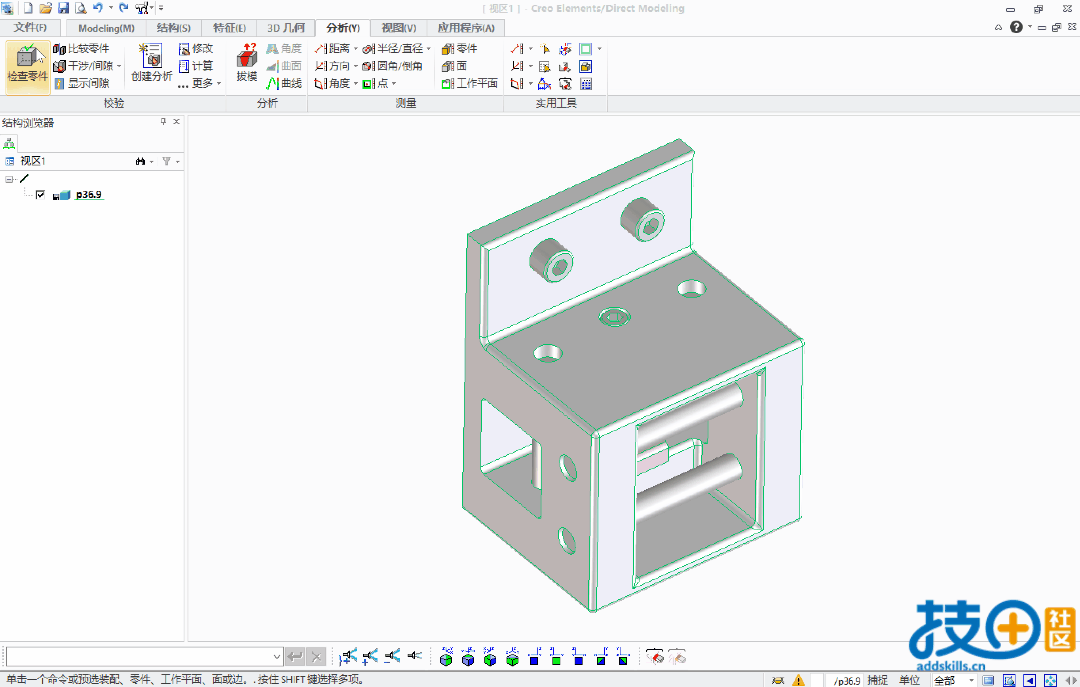1080x687 pixels.
Task: Click 捕捉 snap in status bar
Action: [x=878, y=680]
